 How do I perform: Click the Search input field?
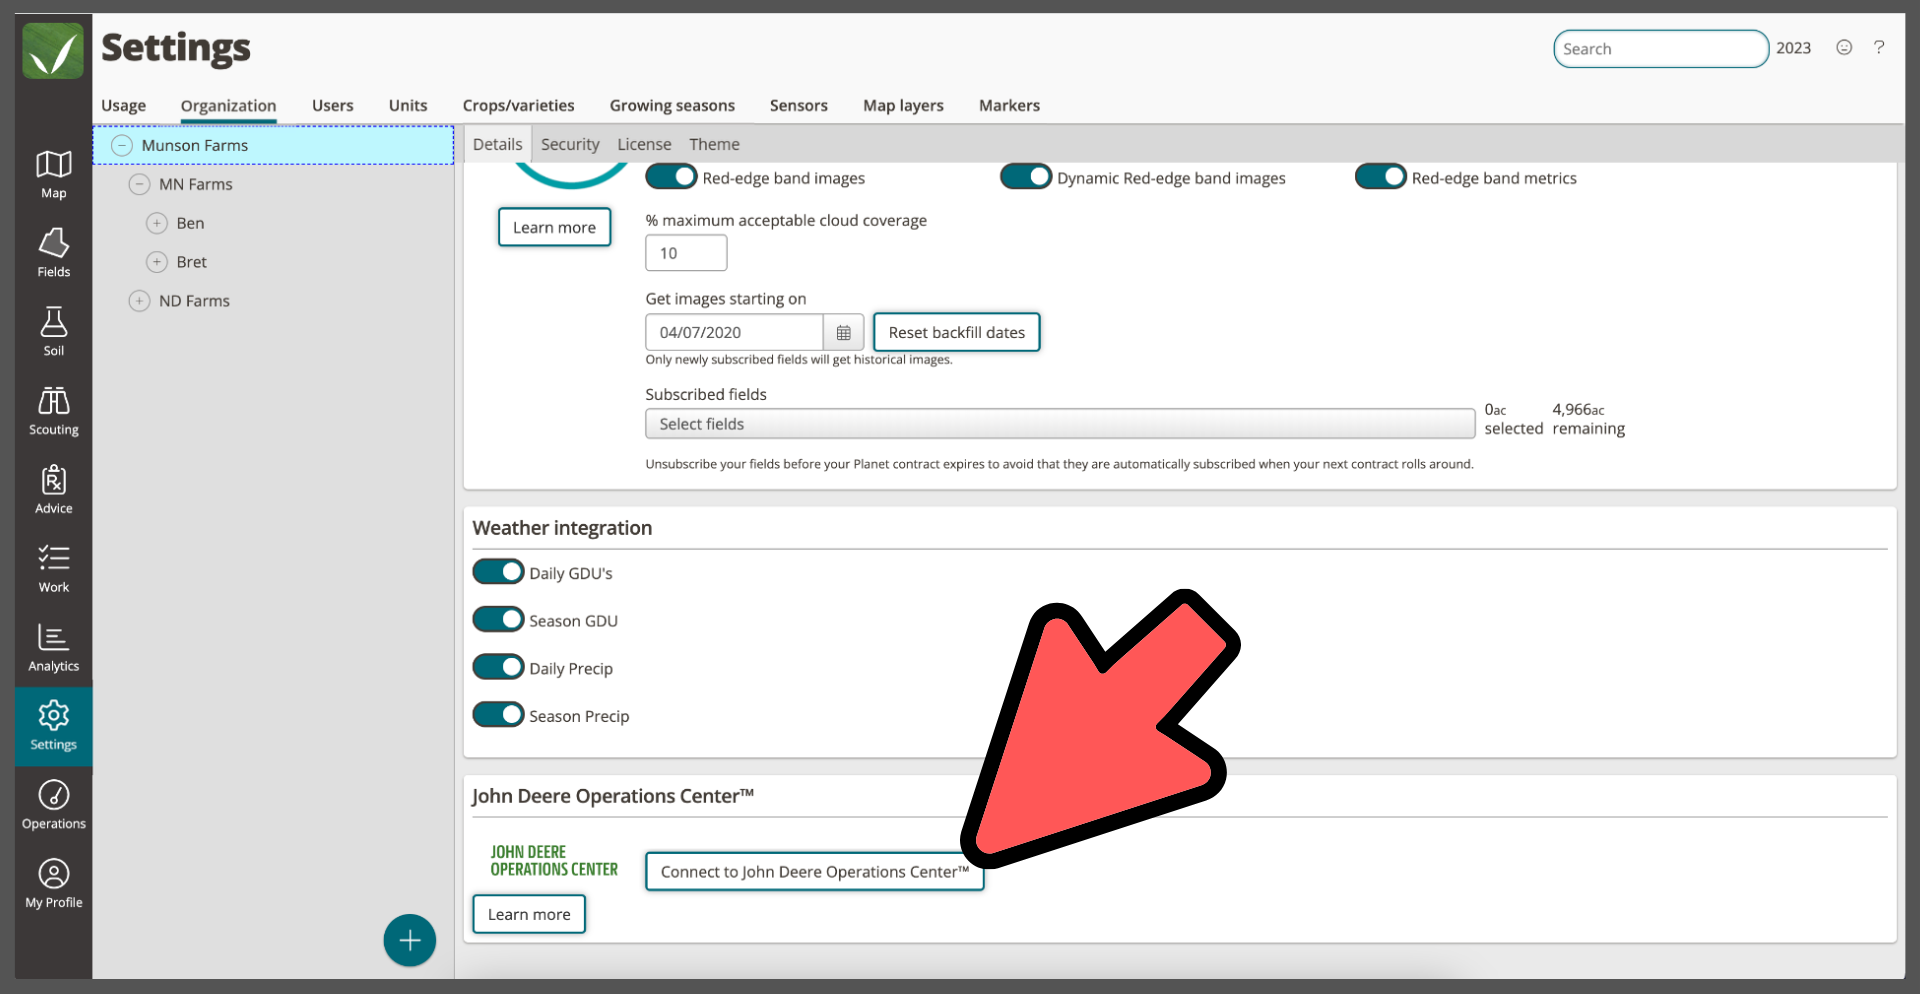[x=1660, y=49]
